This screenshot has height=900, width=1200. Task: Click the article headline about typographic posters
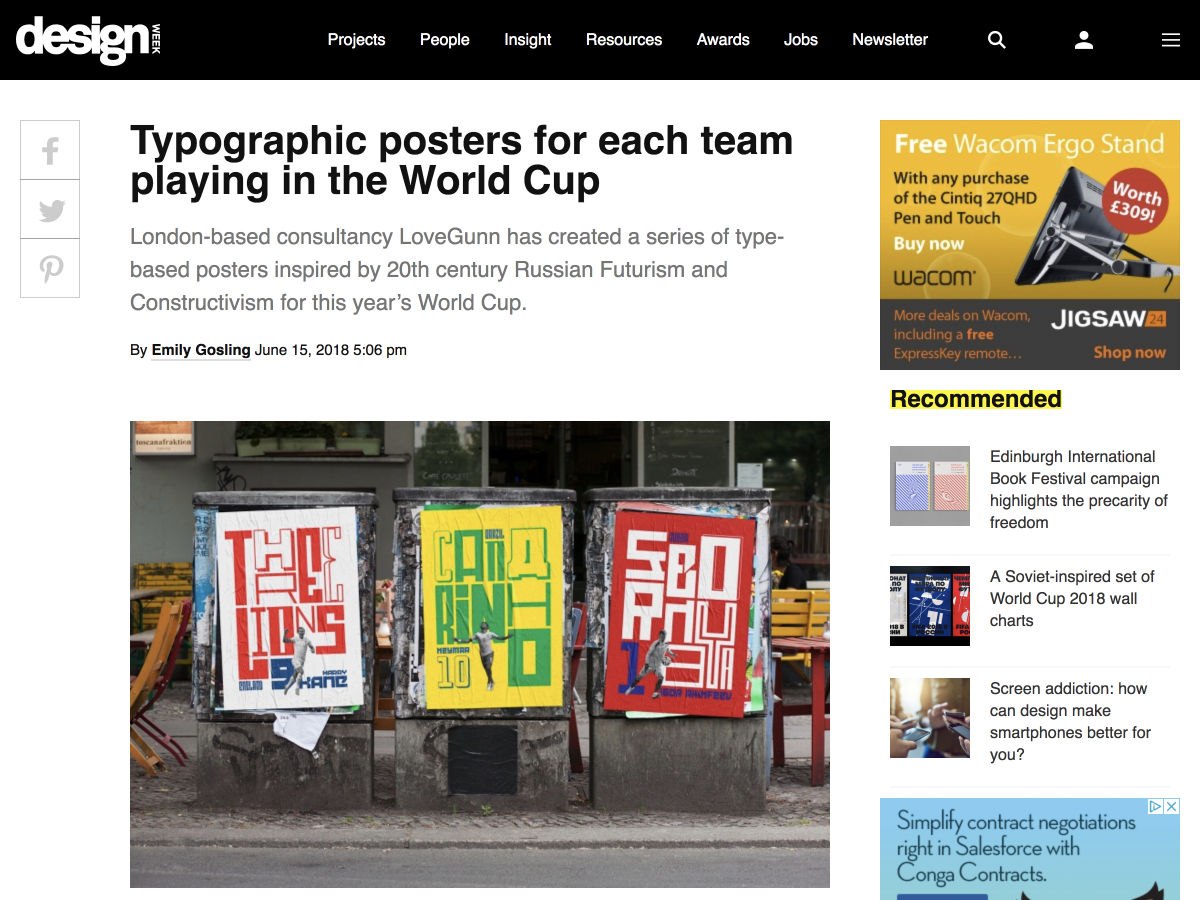click(x=461, y=160)
